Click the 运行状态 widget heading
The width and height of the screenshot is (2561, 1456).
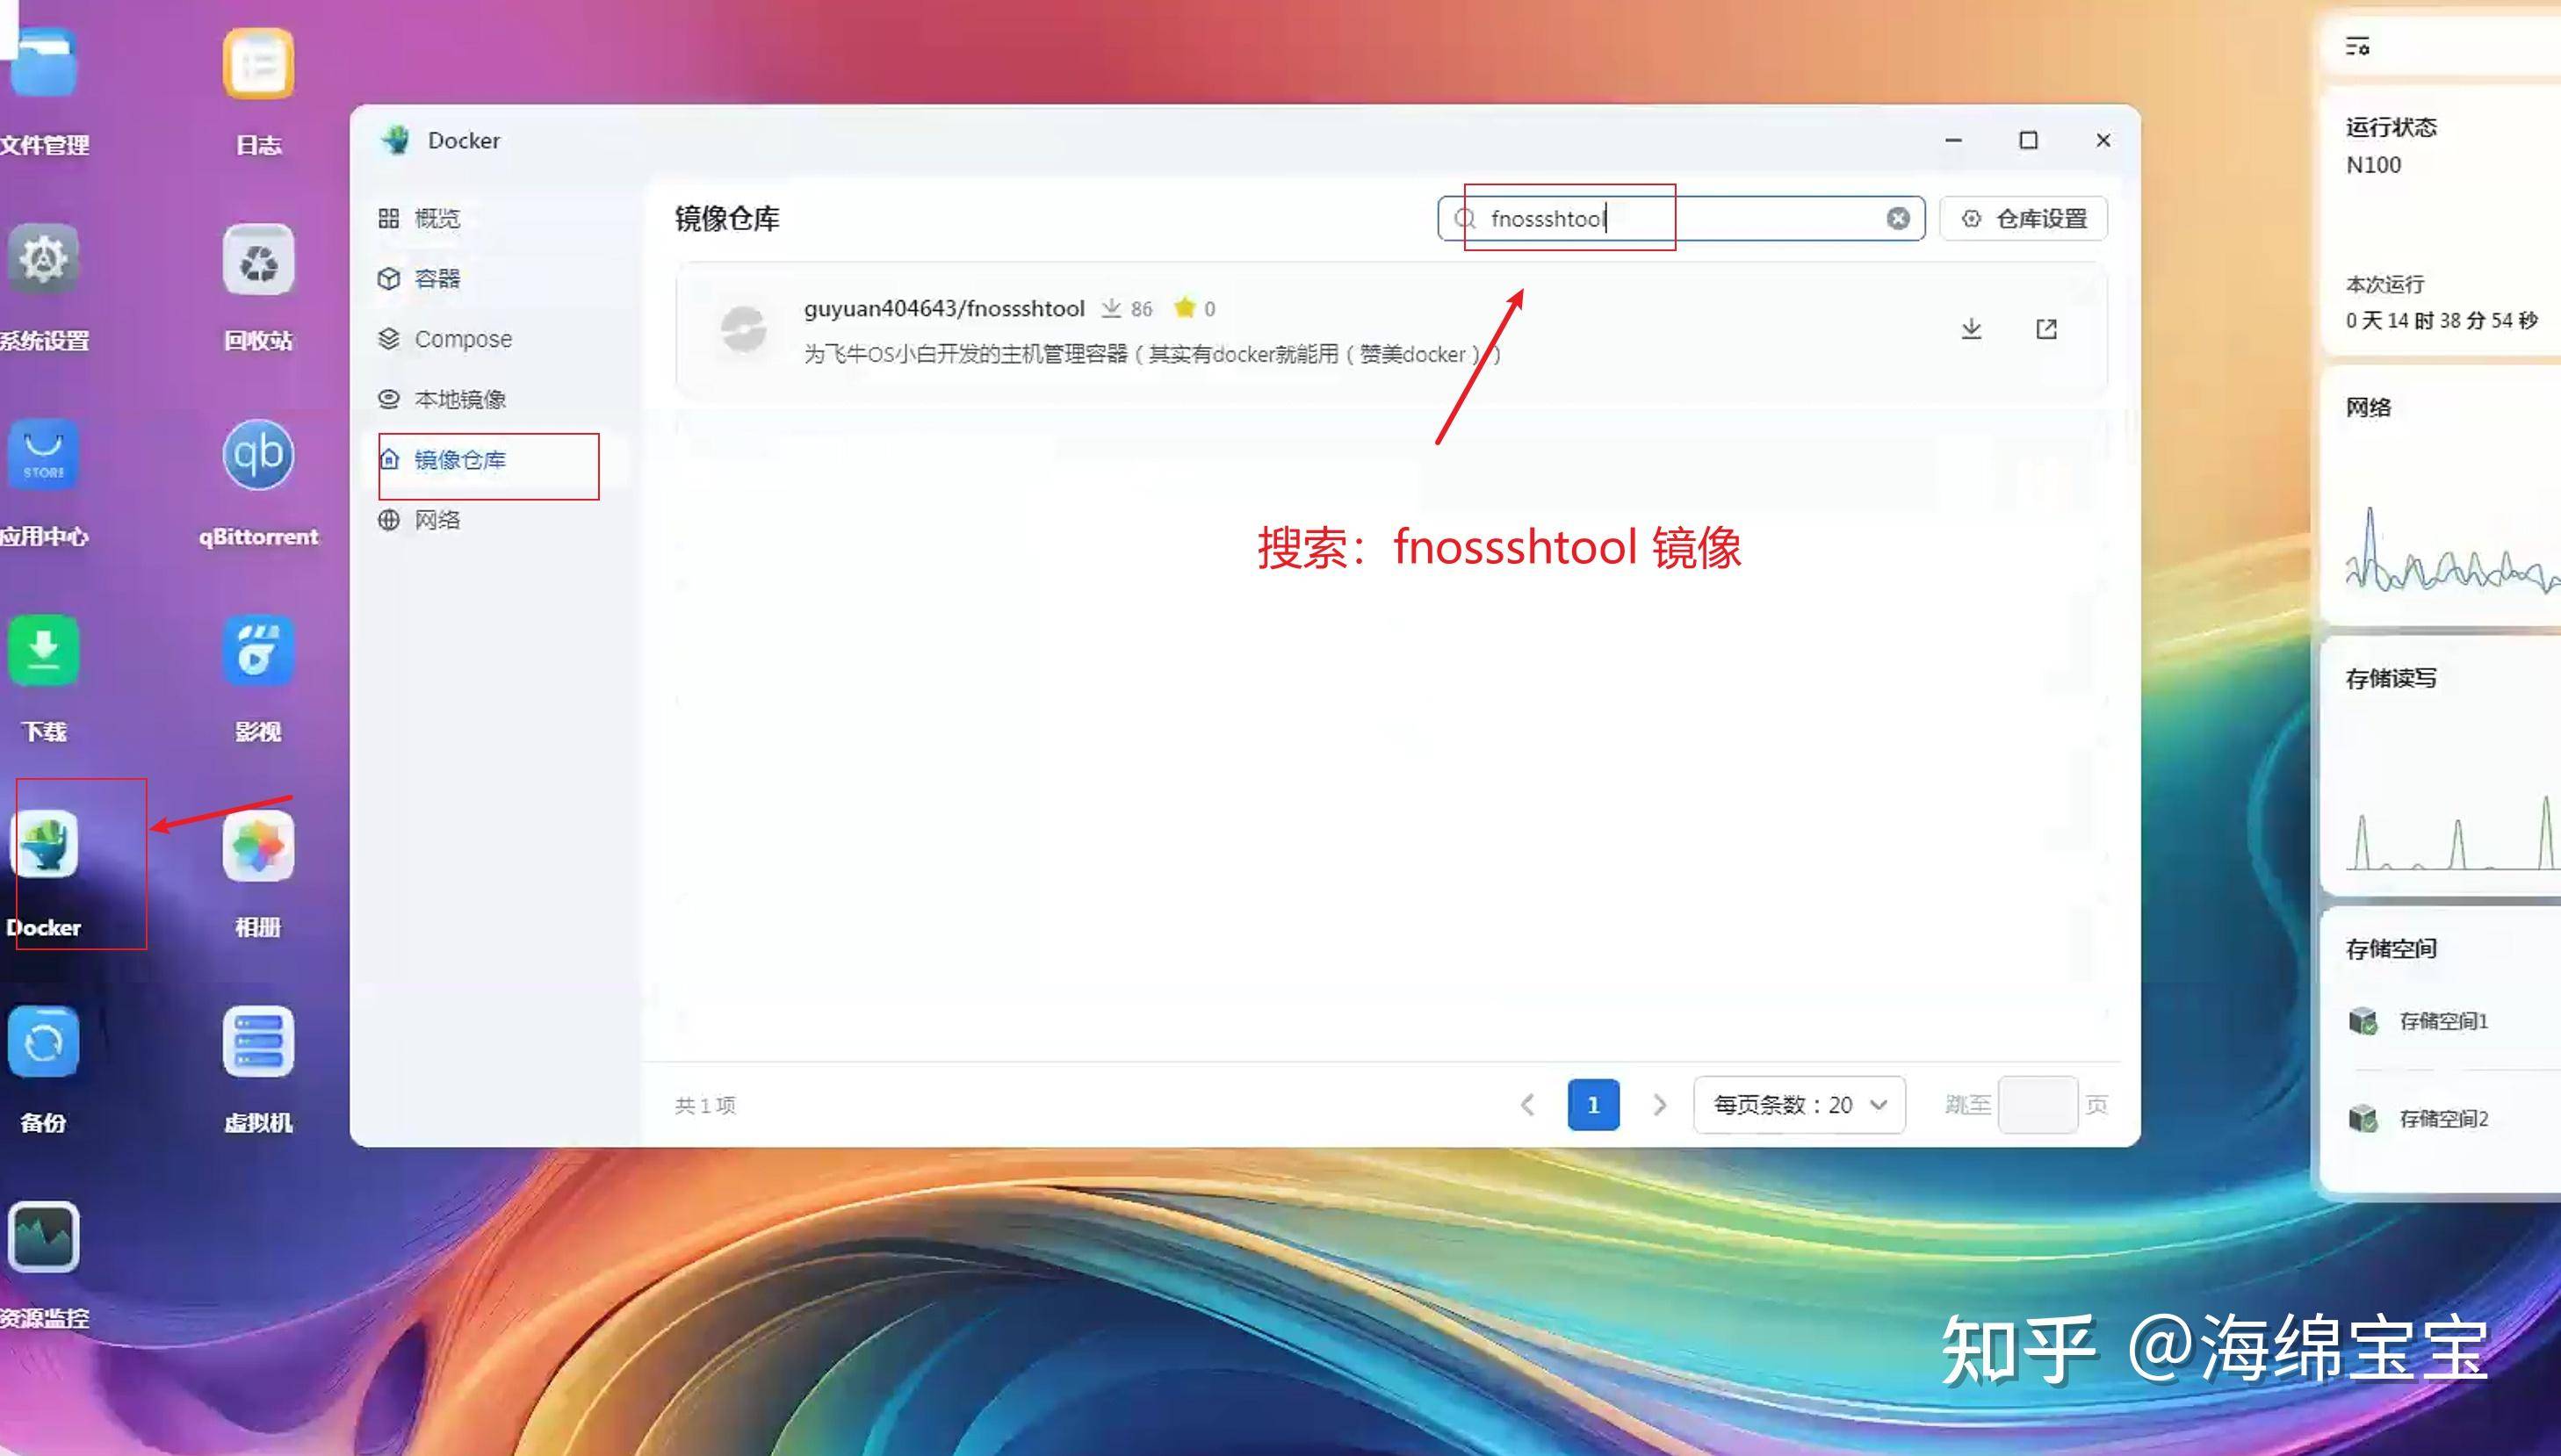coord(2391,127)
